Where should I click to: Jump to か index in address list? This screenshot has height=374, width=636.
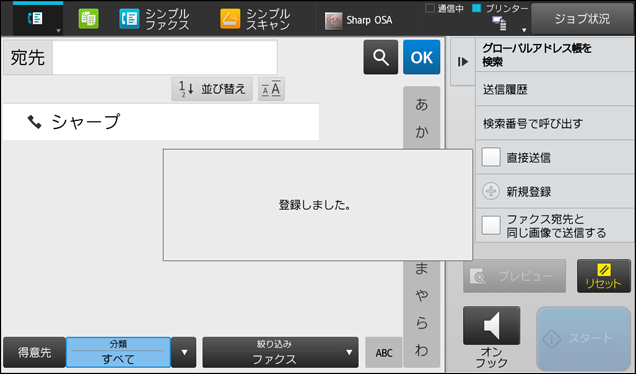(421, 132)
